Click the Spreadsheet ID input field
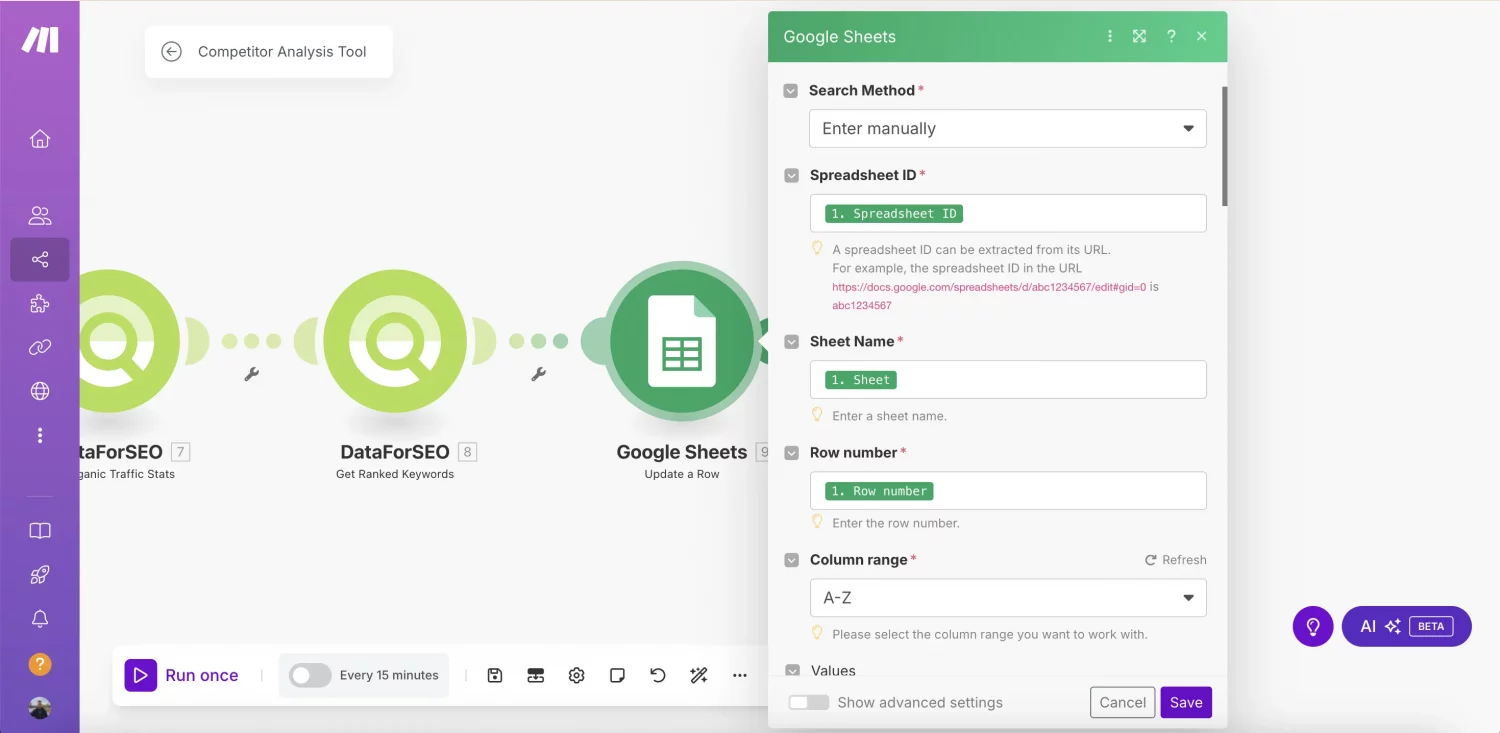1500x733 pixels. coord(1007,213)
